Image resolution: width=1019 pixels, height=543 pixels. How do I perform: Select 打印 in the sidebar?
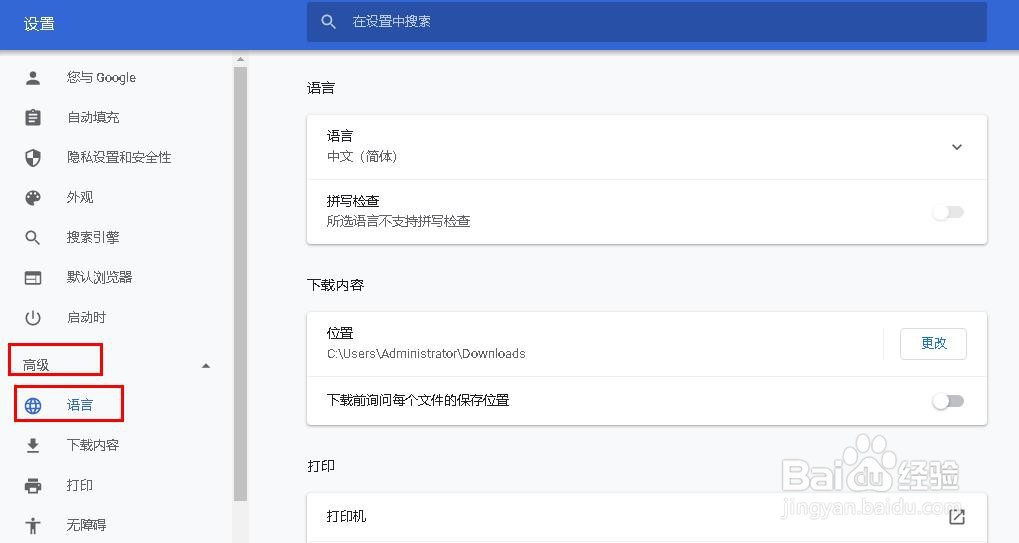pos(80,485)
